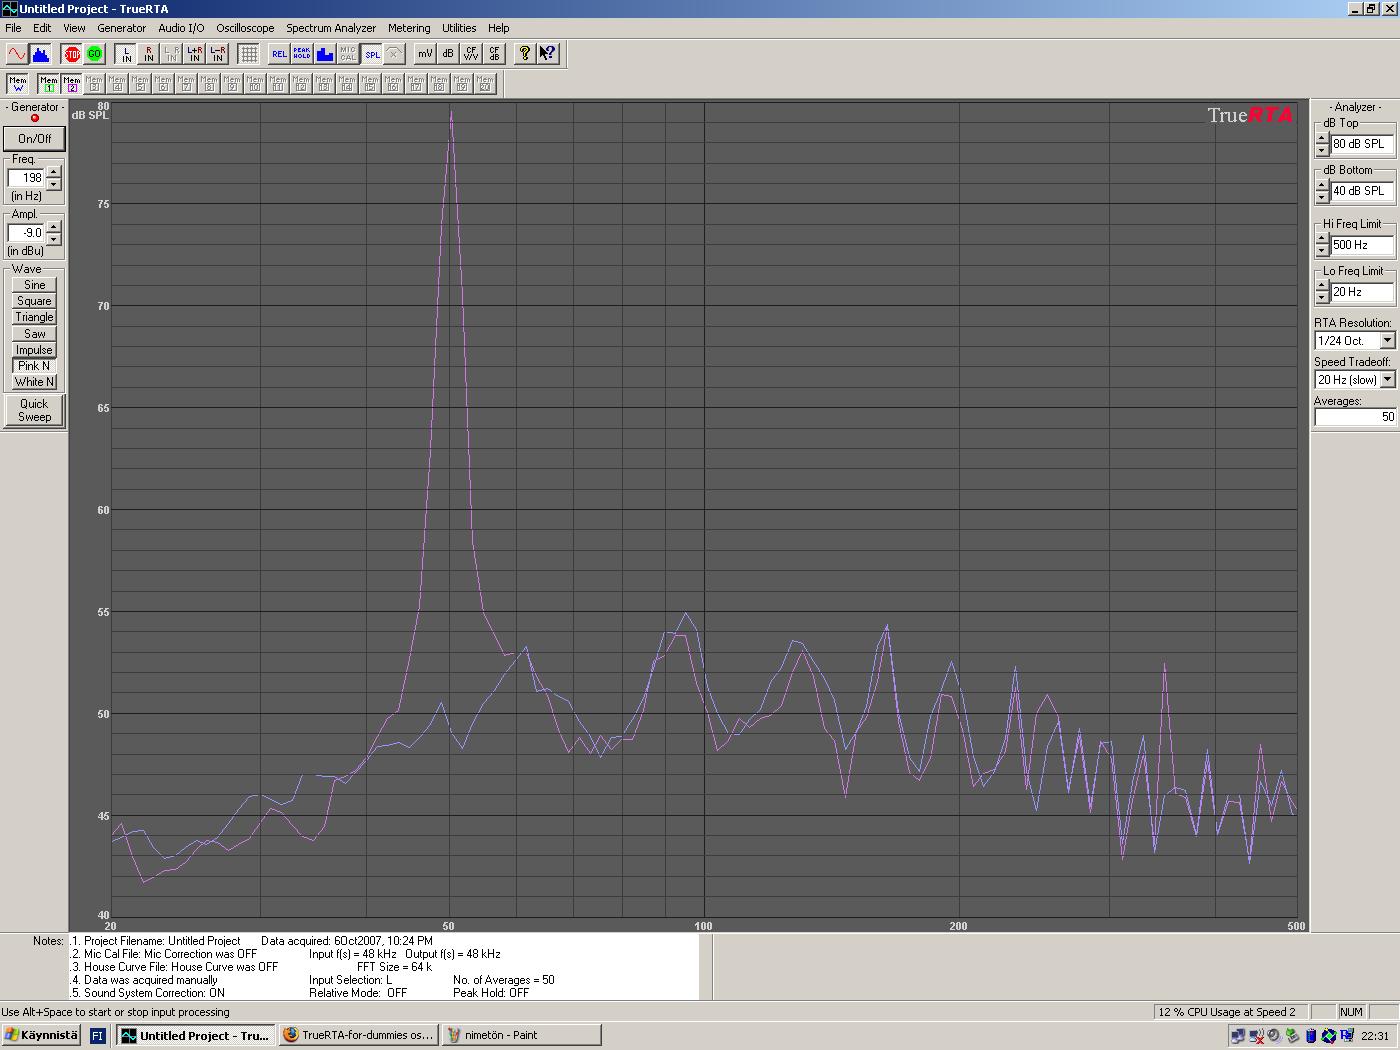Increase the generator Freq. with up arrow
This screenshot has height=1050, width=1400.
[x=54, y=172]
